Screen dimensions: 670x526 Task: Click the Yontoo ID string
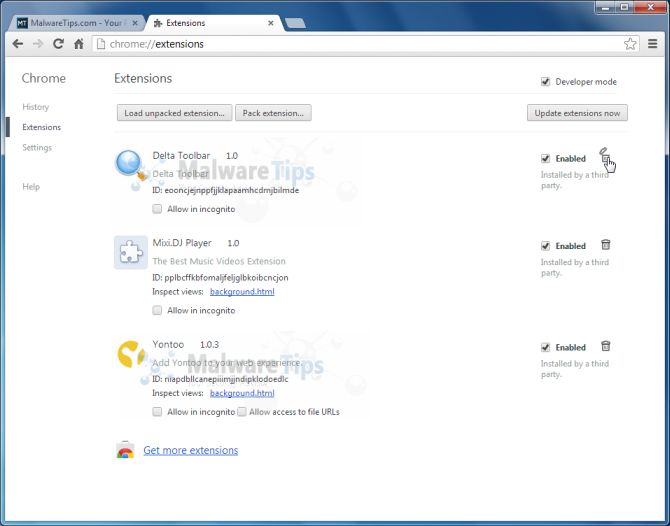pyautogui.click(x=226, y=379)
